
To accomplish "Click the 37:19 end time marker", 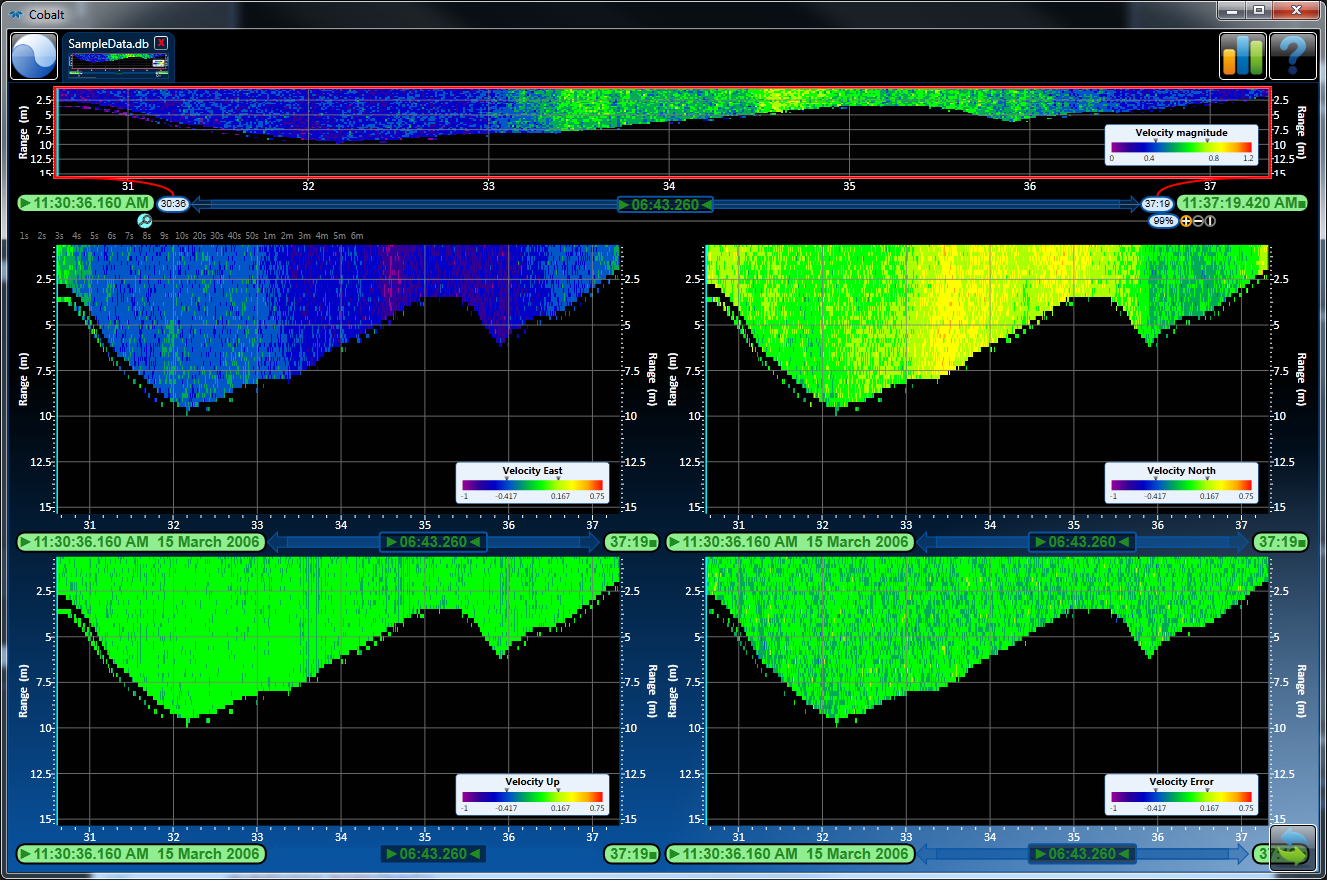I will tap(1156, 204).
